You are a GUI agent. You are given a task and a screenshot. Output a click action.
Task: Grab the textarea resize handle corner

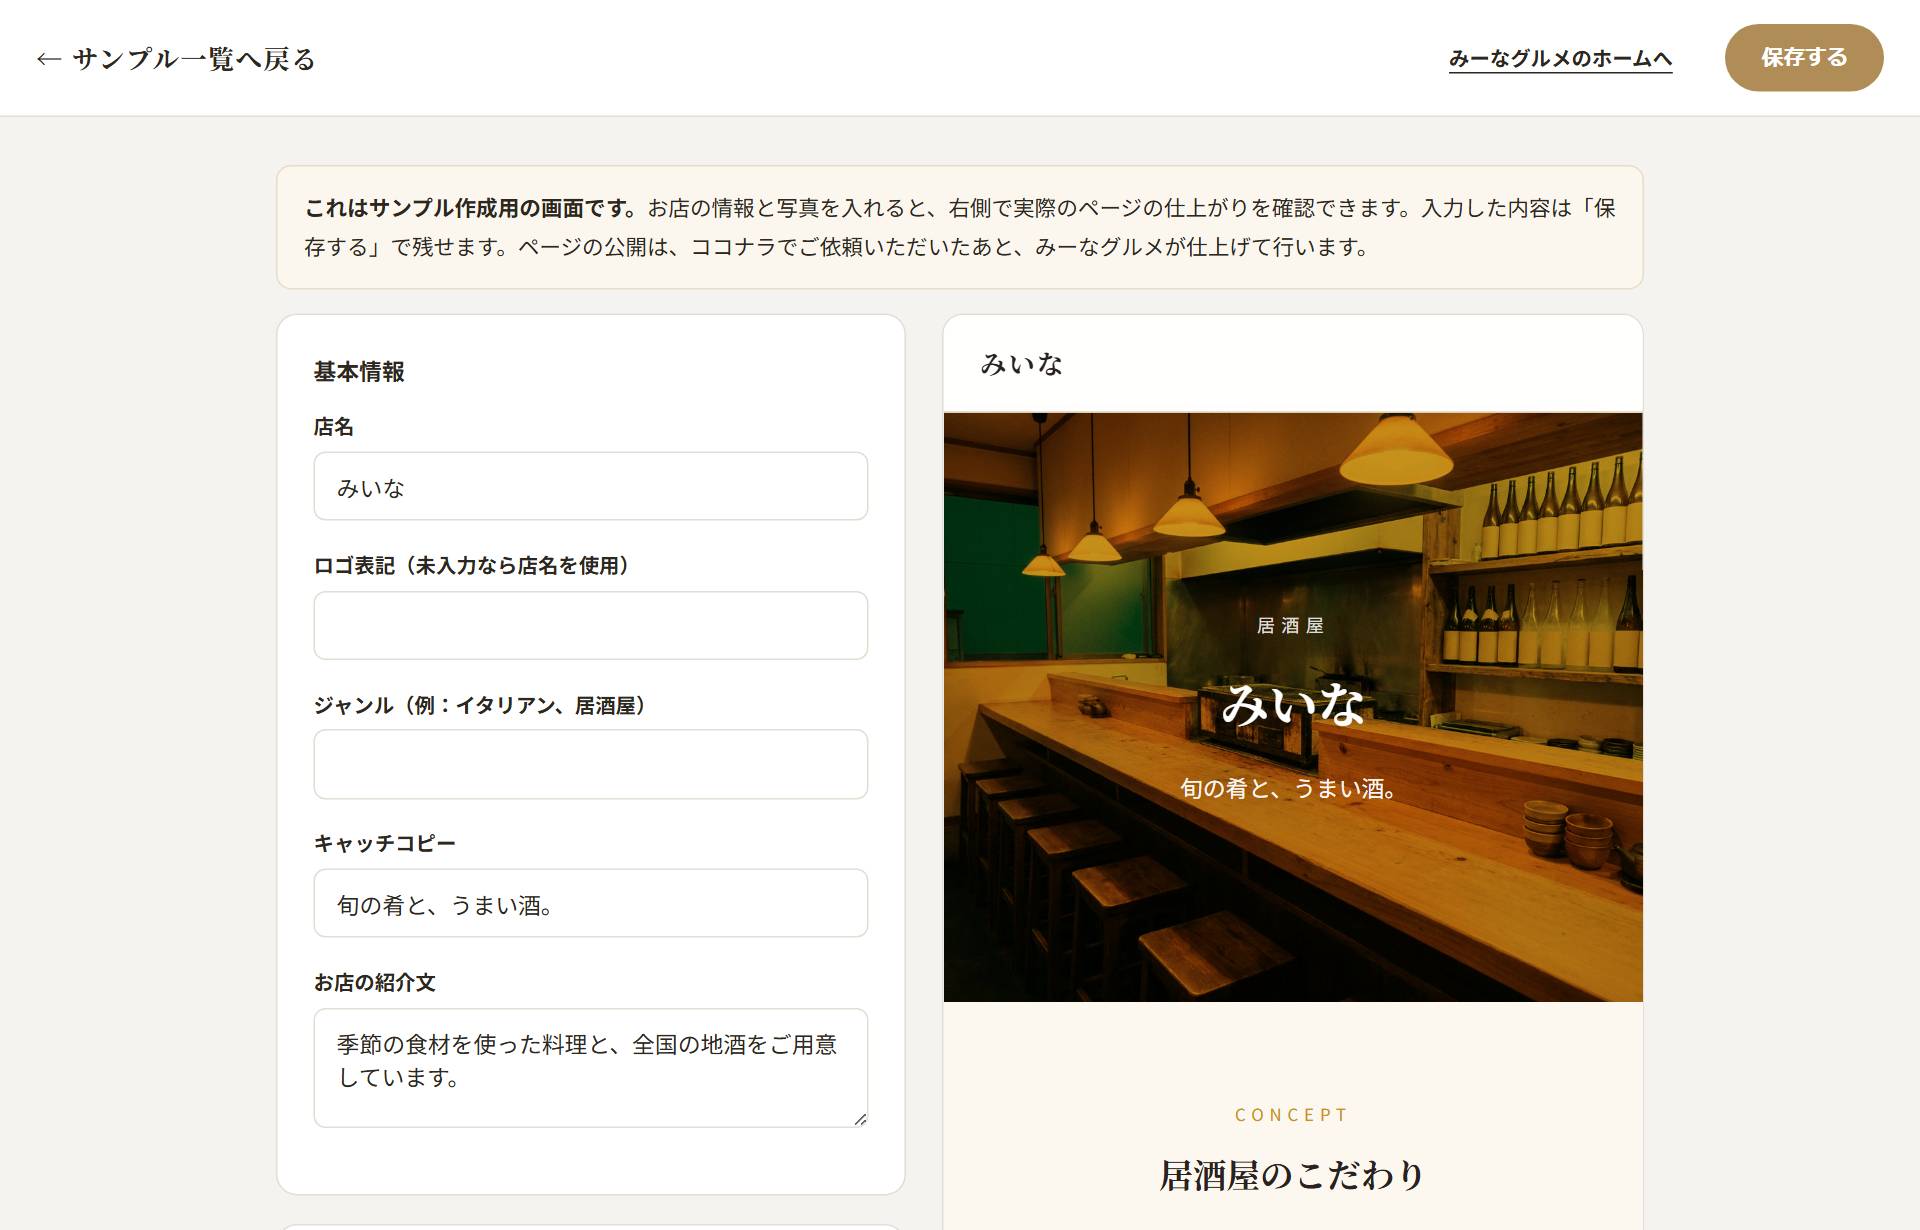coord(860,1119)
